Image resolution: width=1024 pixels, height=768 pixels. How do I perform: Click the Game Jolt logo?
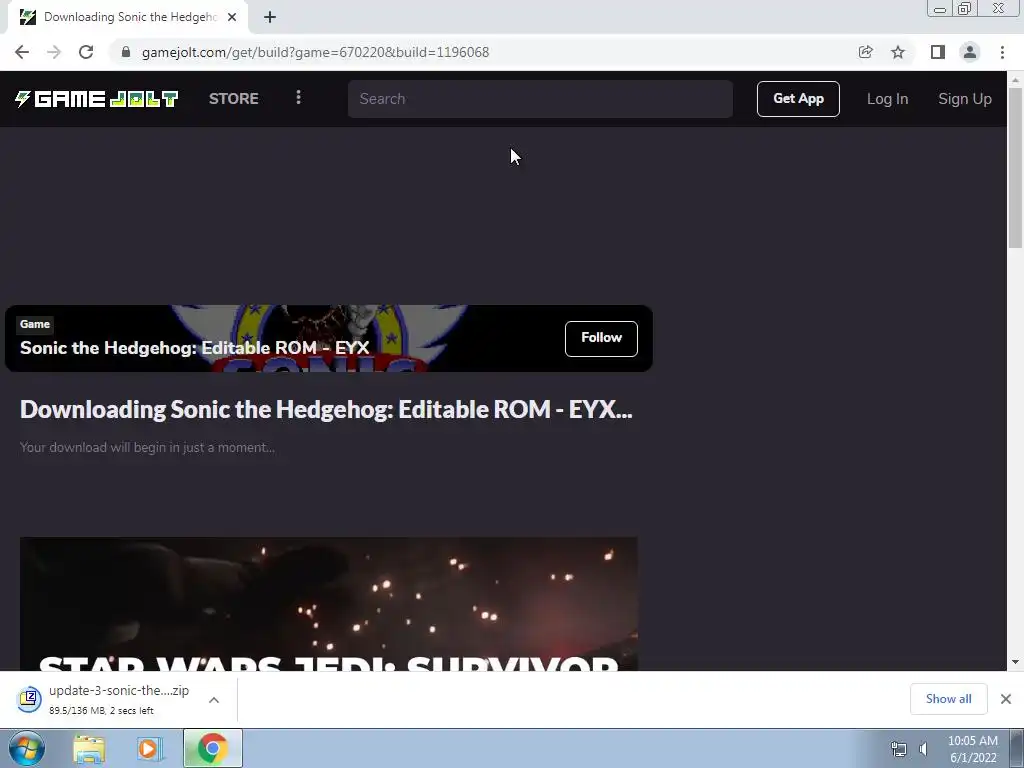(x=97, y=99)
